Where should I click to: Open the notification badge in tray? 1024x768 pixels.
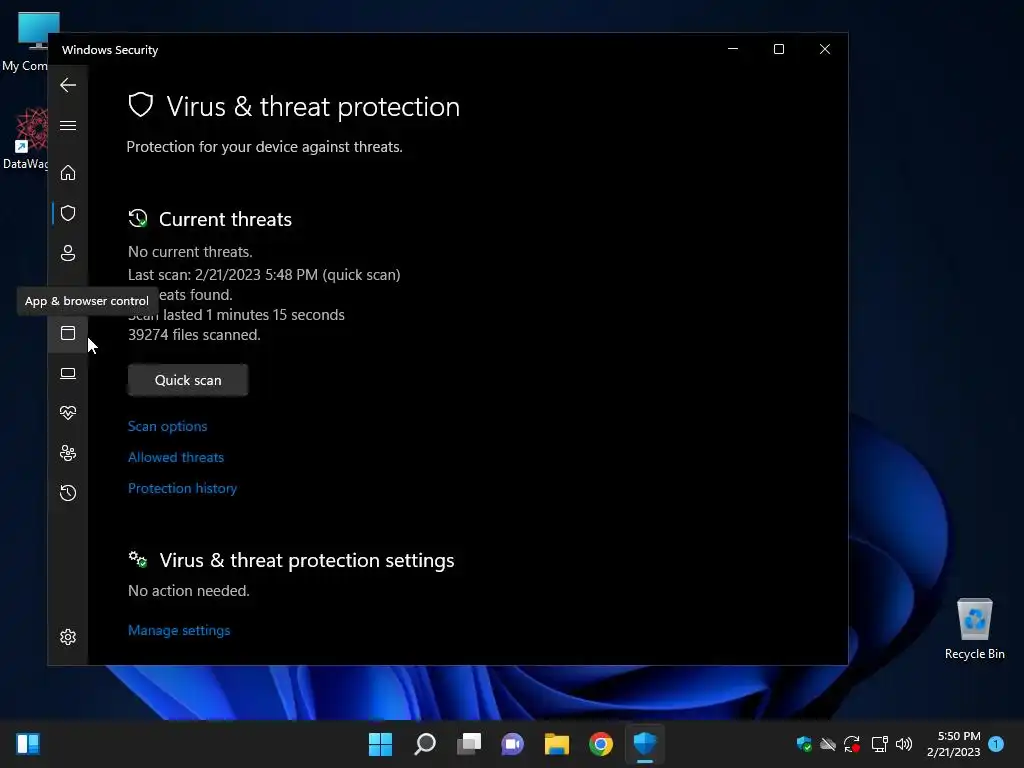tap(996, 744)
